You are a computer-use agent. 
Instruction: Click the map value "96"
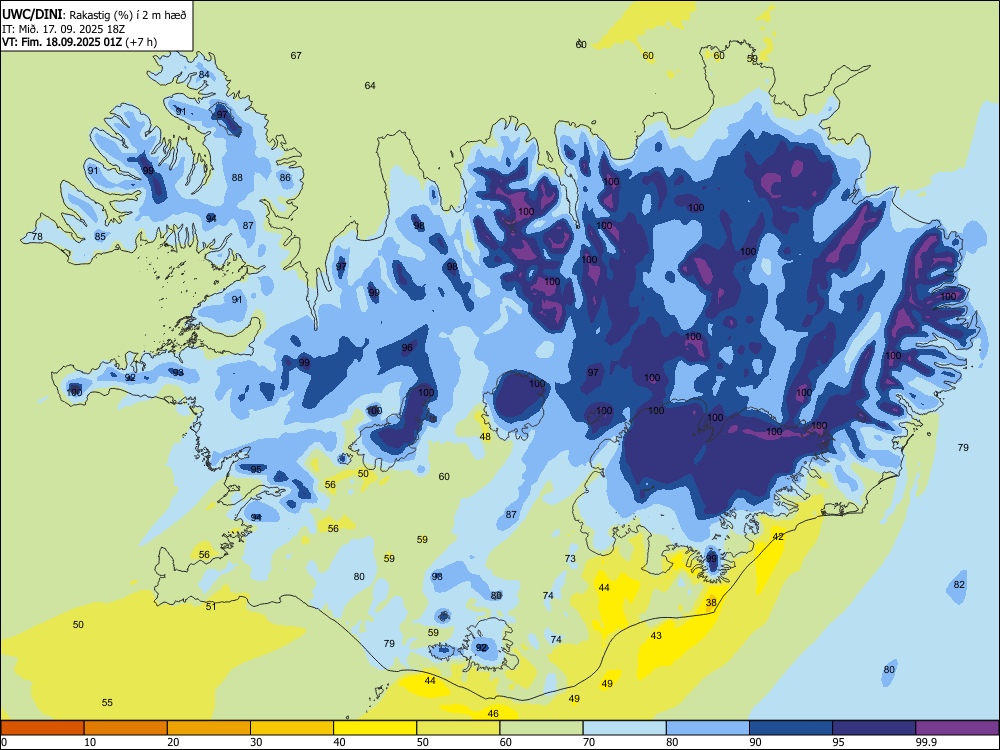407,348
